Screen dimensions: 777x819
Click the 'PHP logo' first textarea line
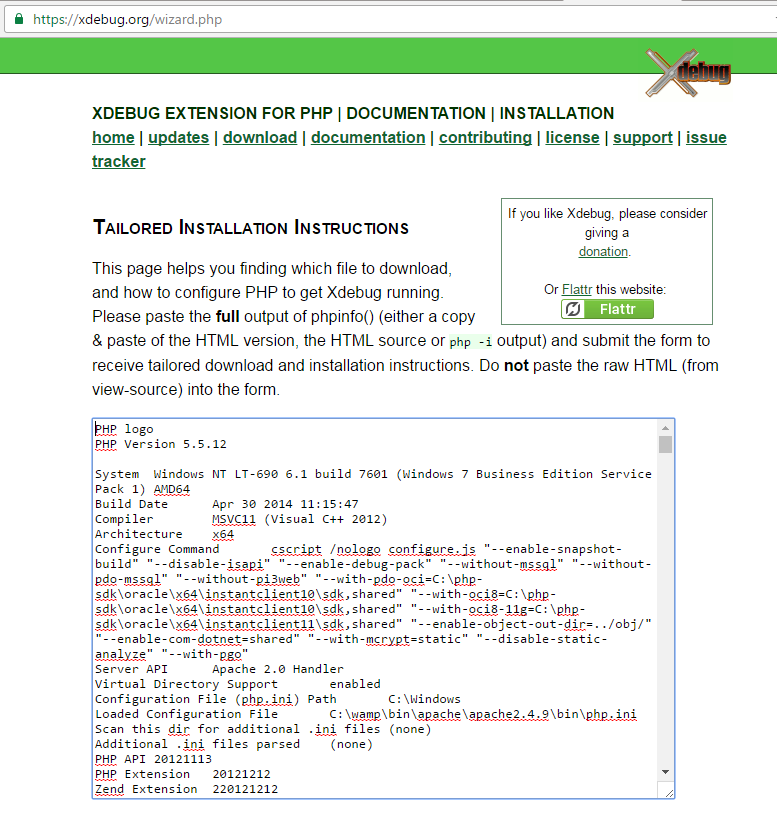tap(124, 429)
